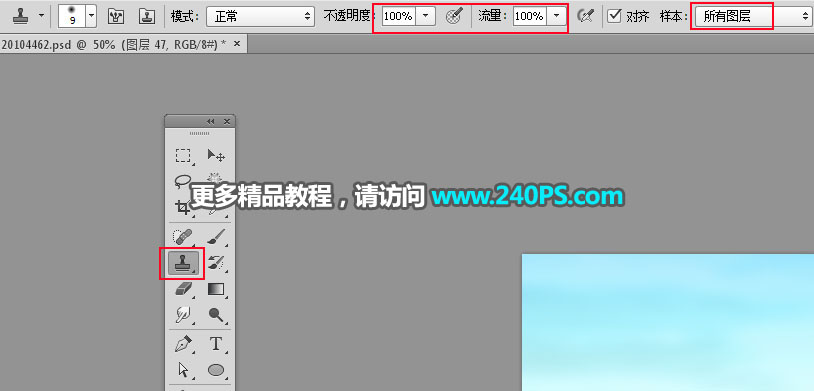Open the Clone Stamp tool preset picker
The width and height of the screenshot is (814, 391).
(19, 16)
